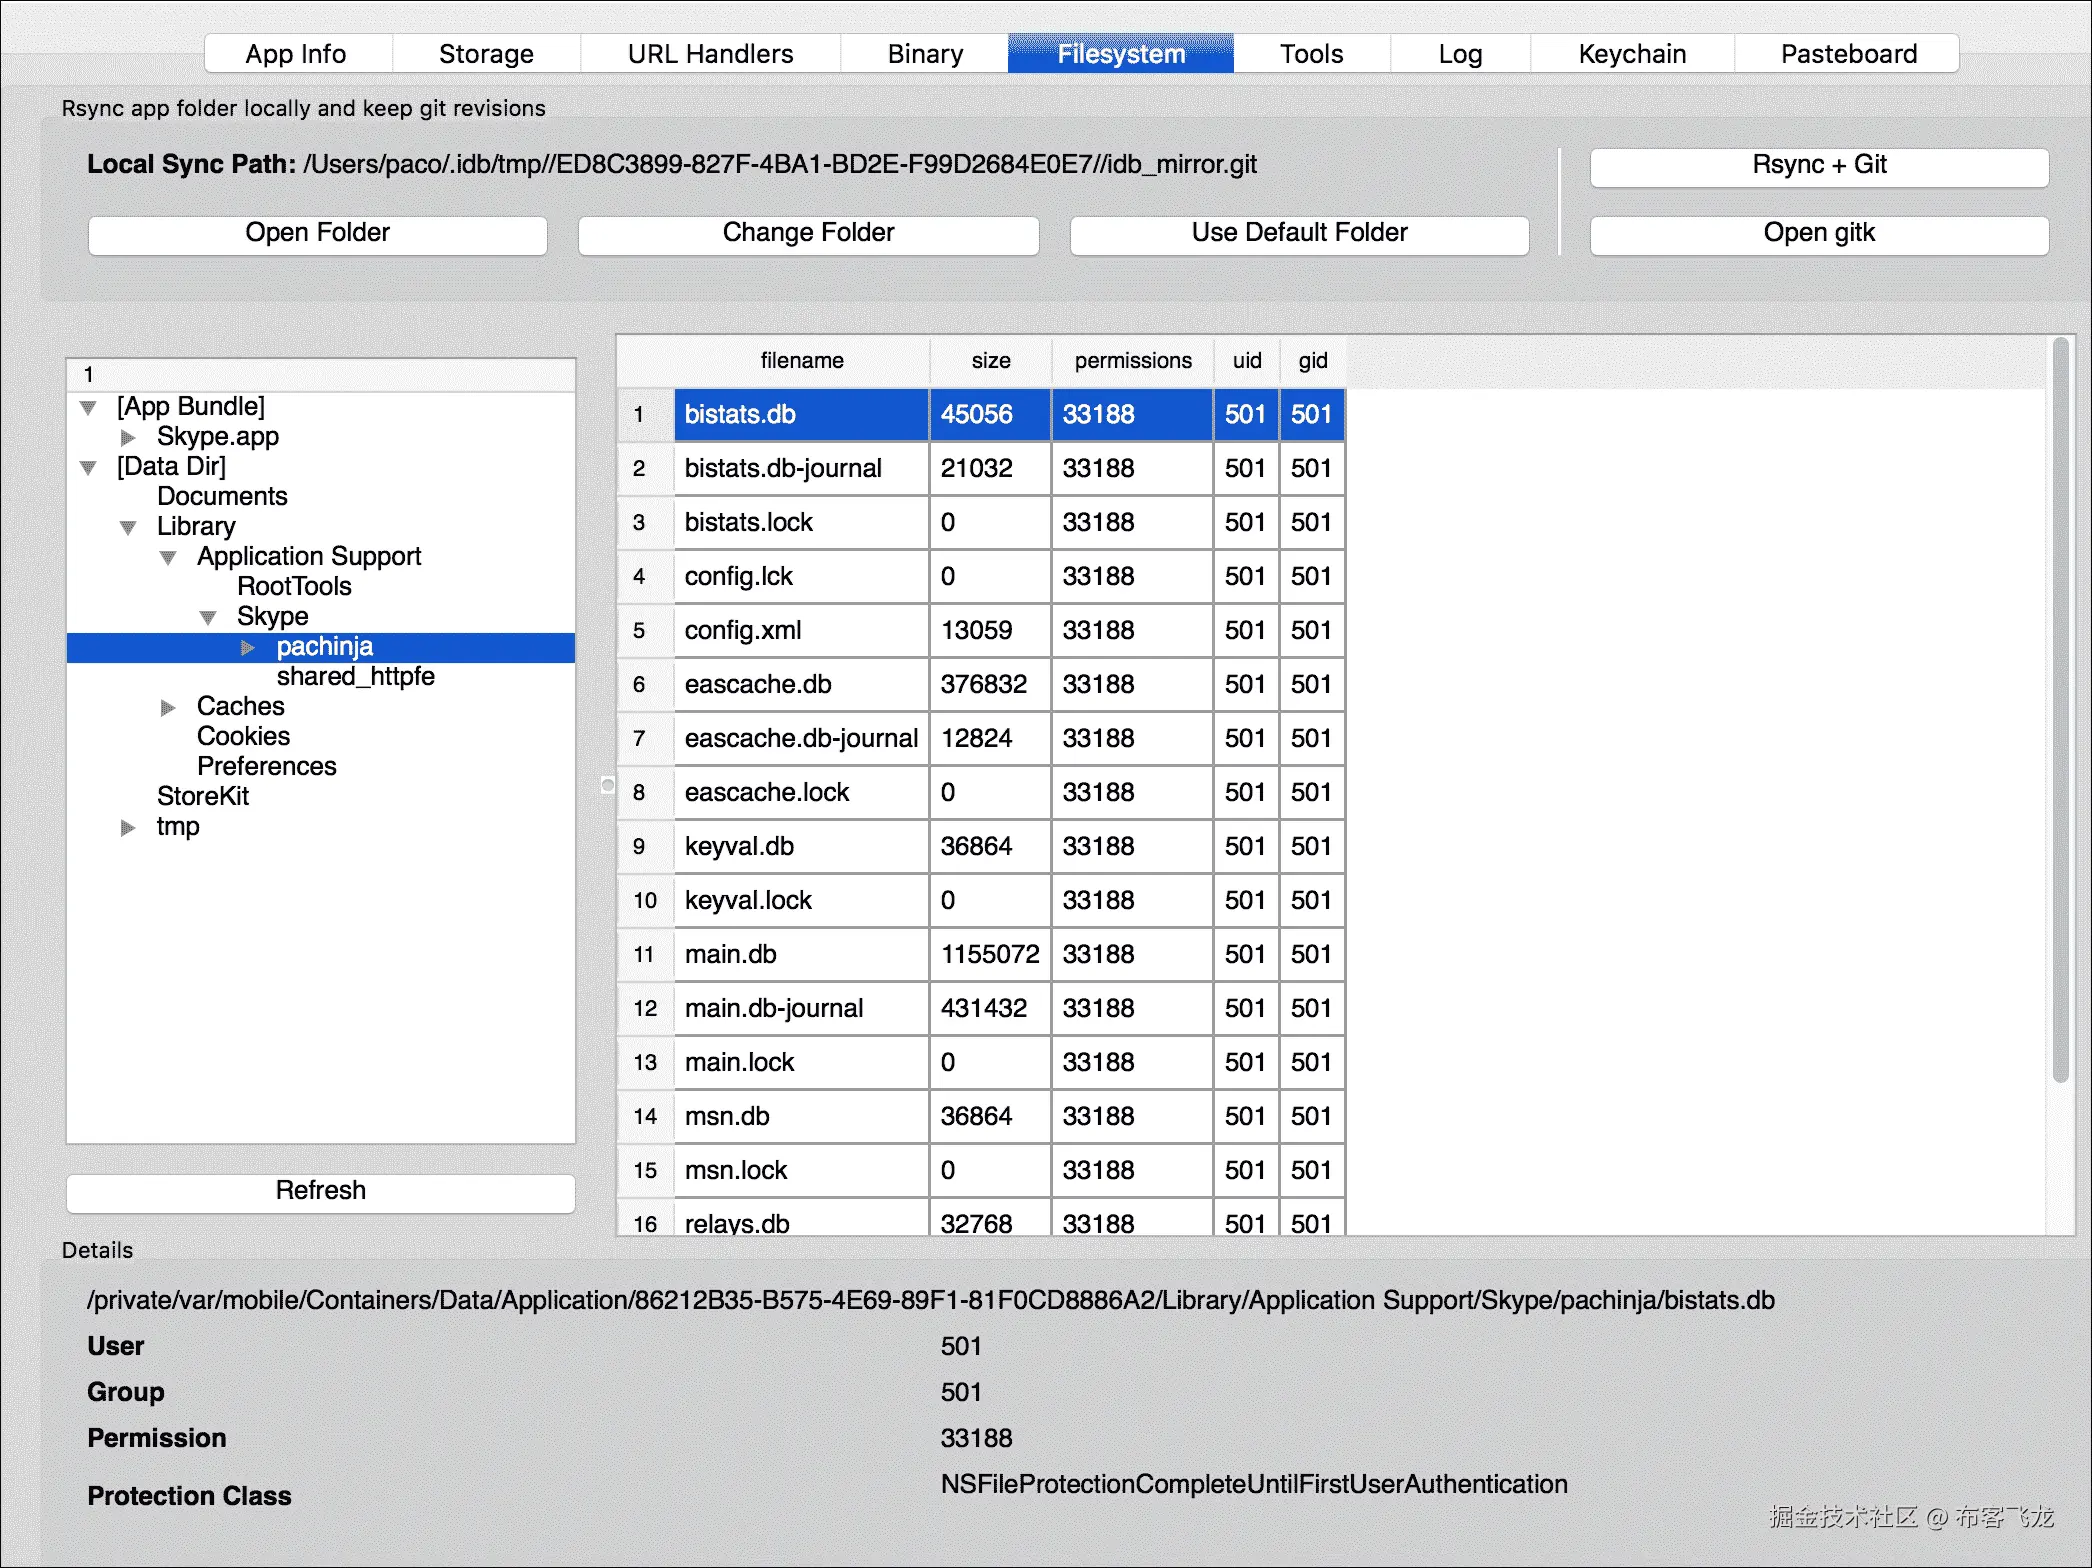Click the Change Folder button
Viewport: 2092px width, 1568px height.
coord(808,234)
